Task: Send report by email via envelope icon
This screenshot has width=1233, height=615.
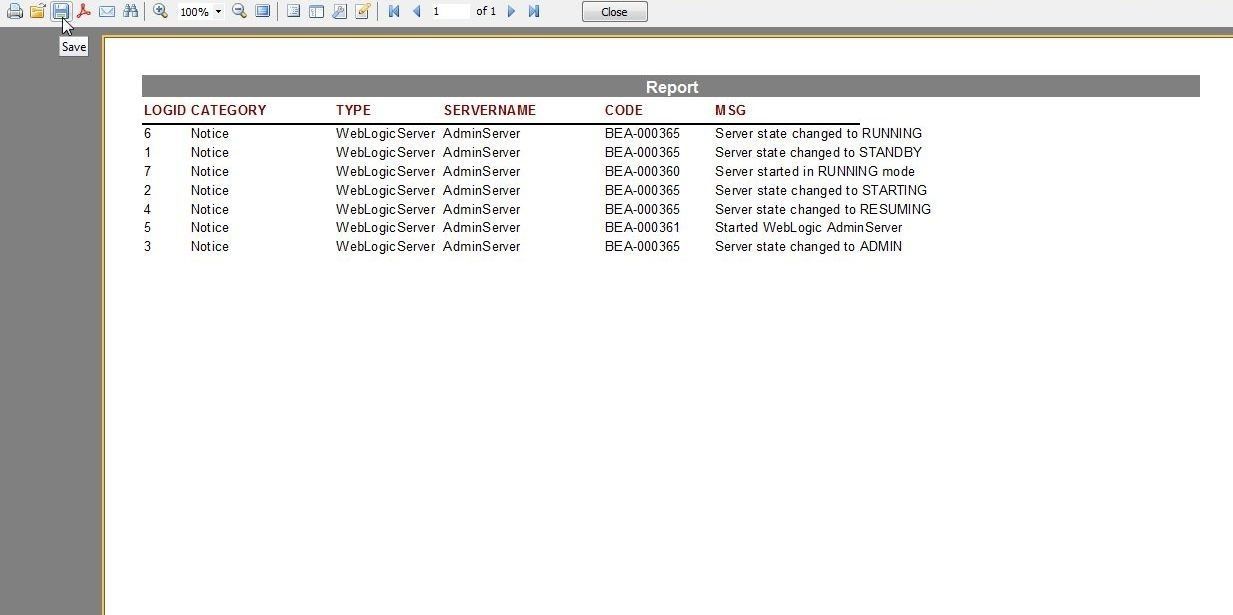Action: pos(106,12)
